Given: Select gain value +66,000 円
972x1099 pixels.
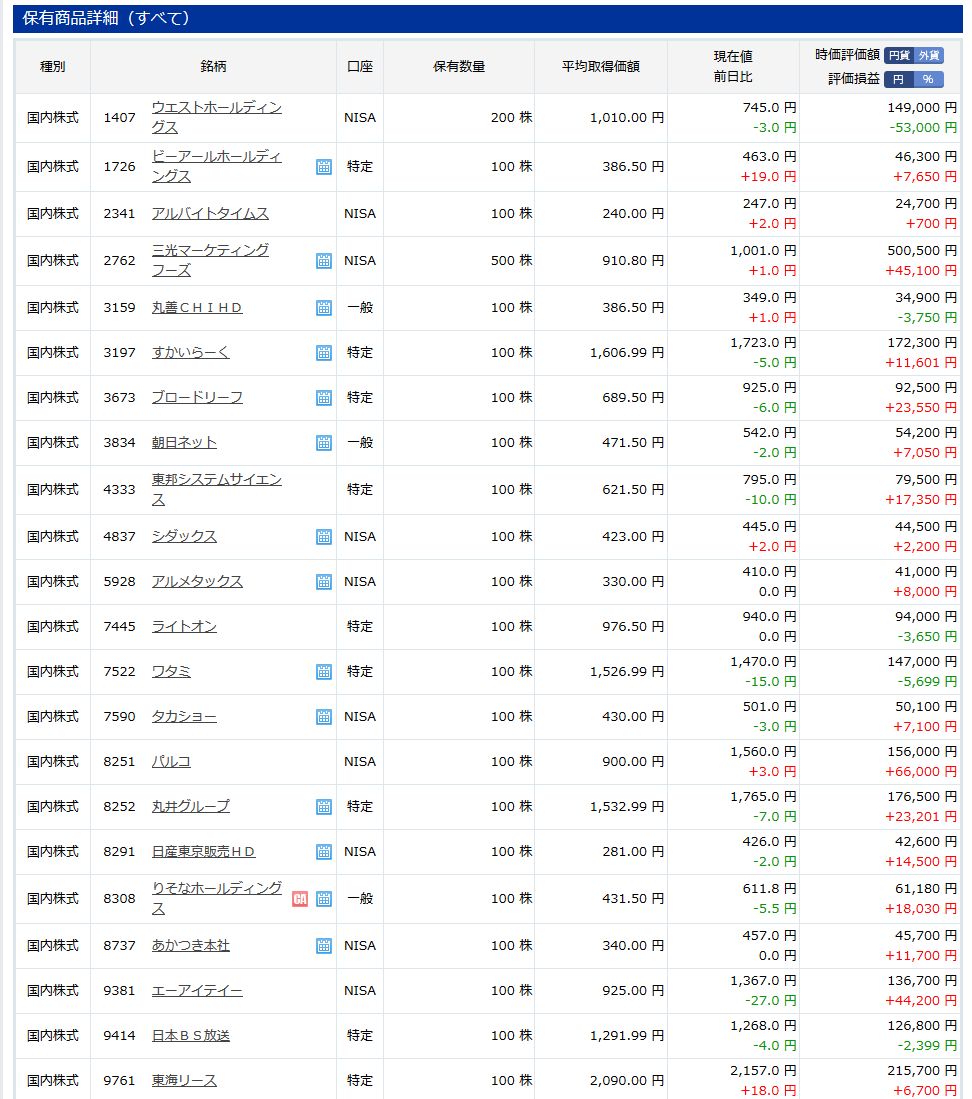Looking at the screenshot, I should click(921, 772).
